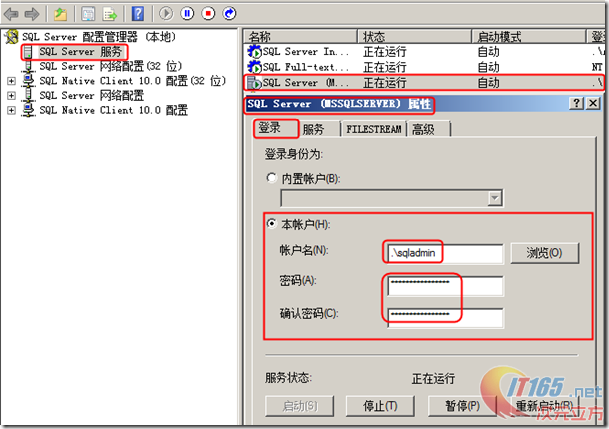The width and height of the screenshot is (609, 429).
Task: Select SQL Server 网络配置 tree node
Action: coord(92,96)
